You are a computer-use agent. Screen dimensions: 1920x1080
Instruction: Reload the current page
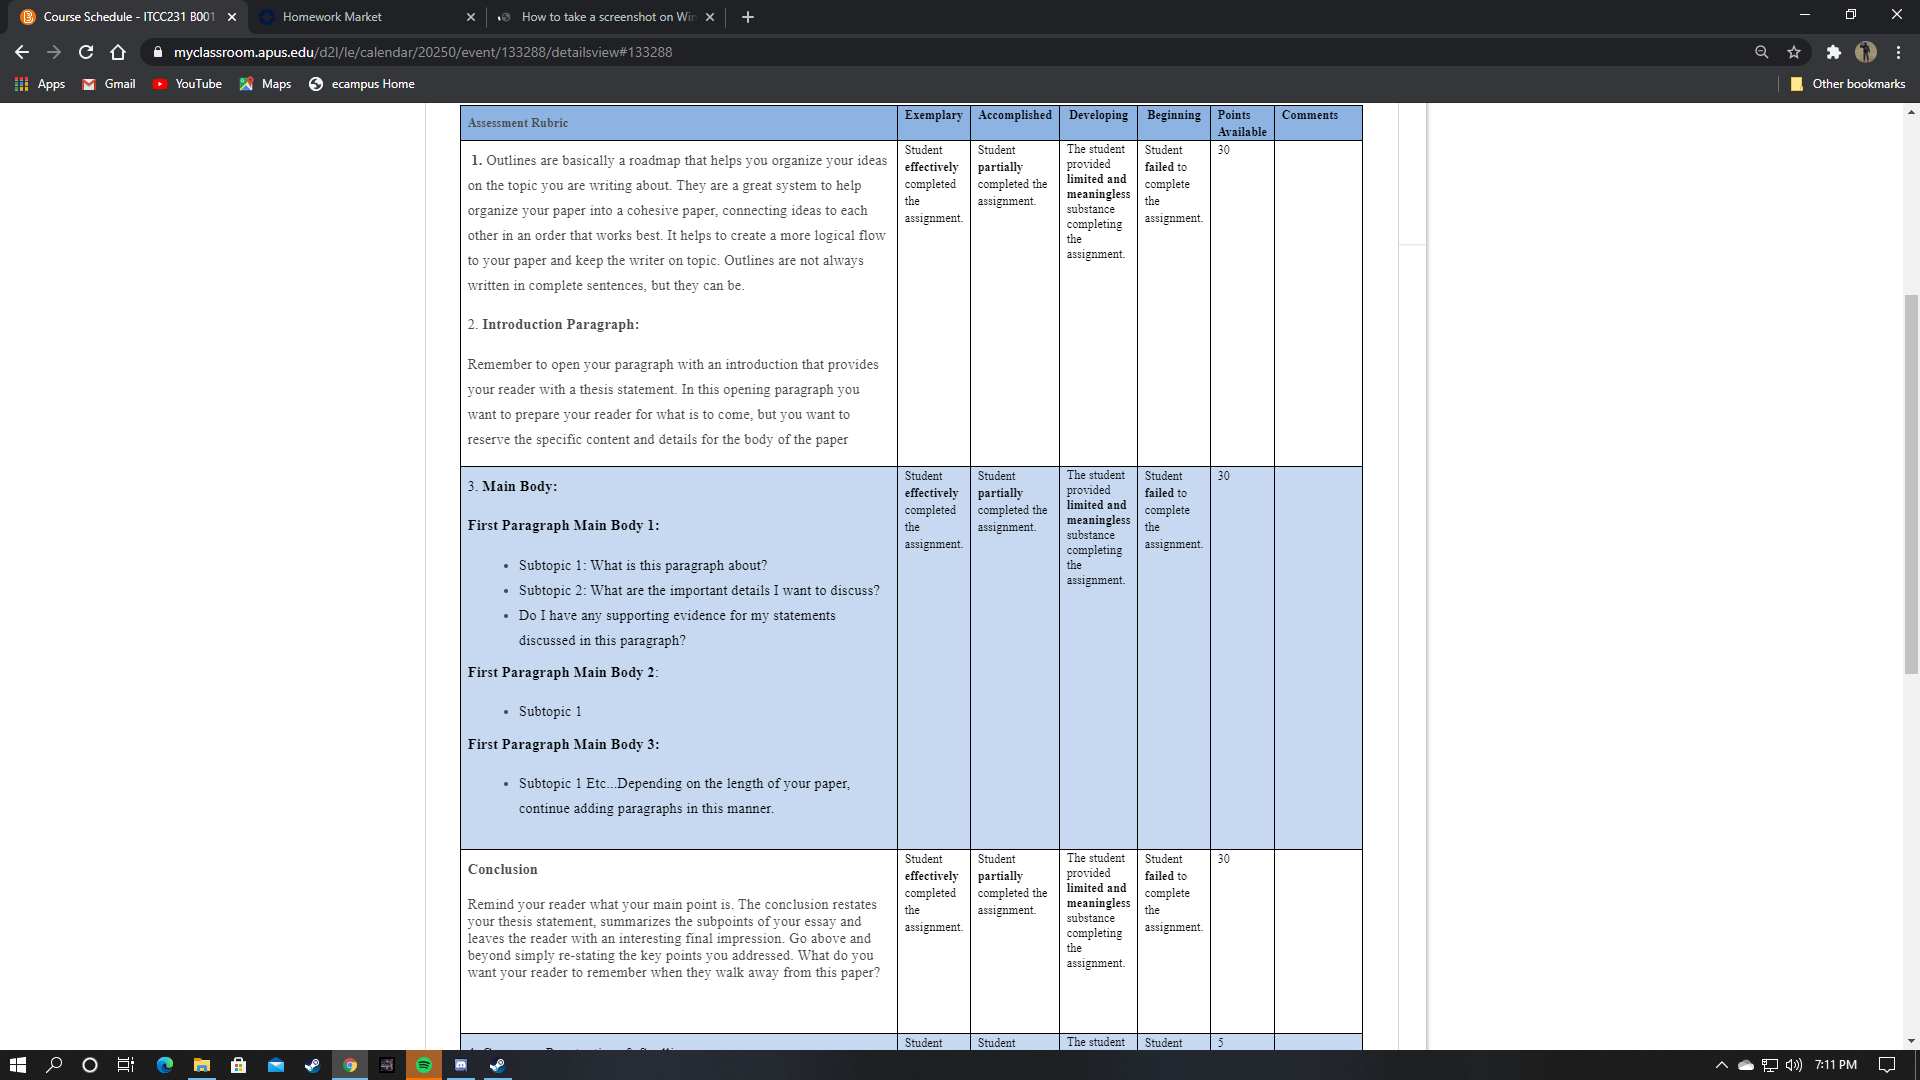click(x=86, y=52)
